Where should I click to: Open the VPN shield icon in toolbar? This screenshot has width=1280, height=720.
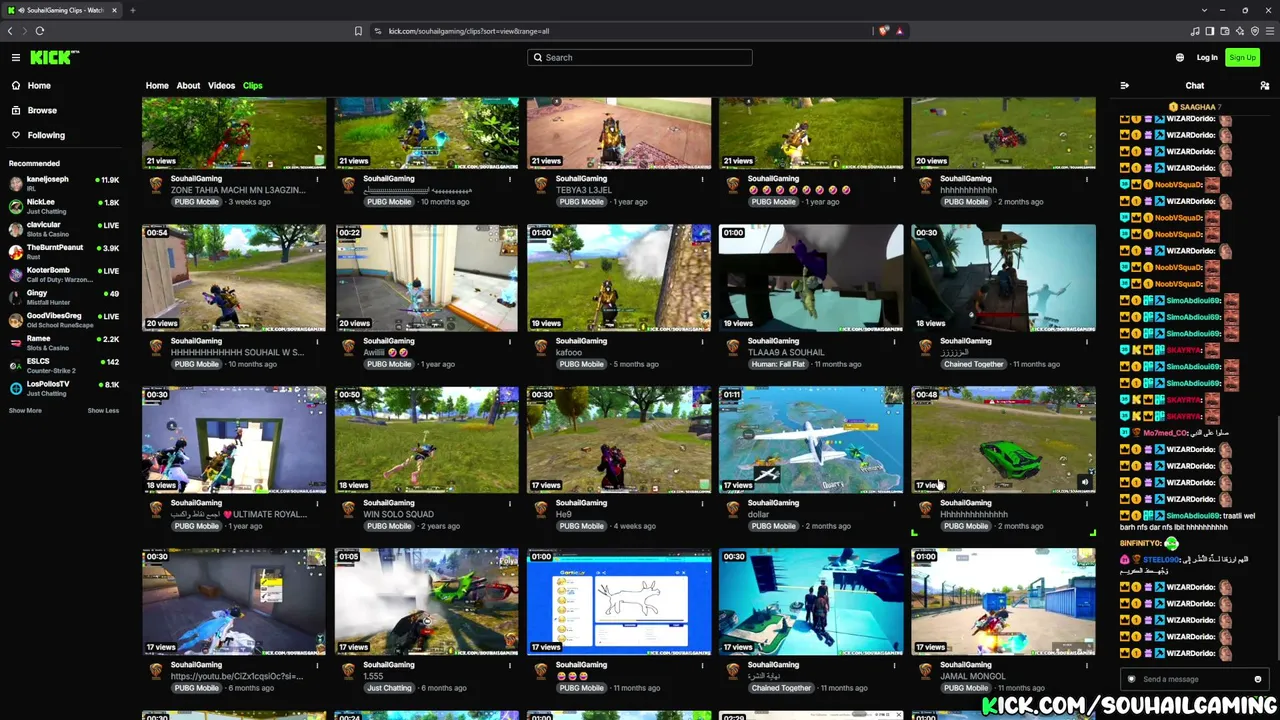[x=1255, y=31]
